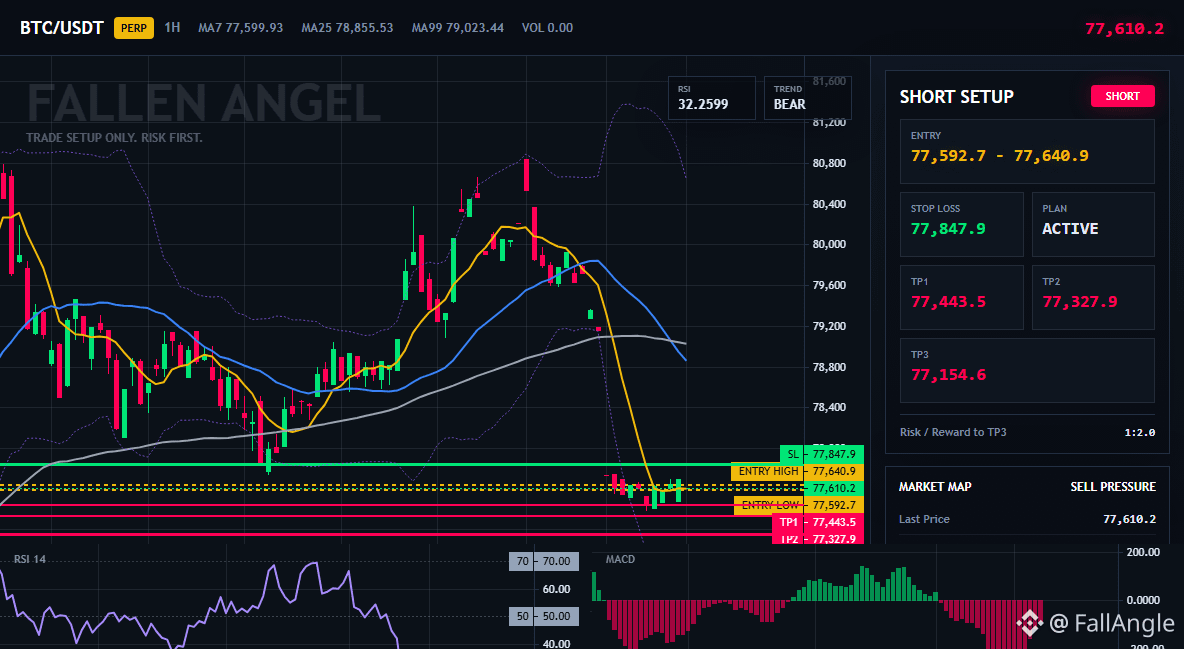Viewport: 1184px width, 649px height.
Task: Click the Last Price value 77,610.2
Action: point(1129,519)
